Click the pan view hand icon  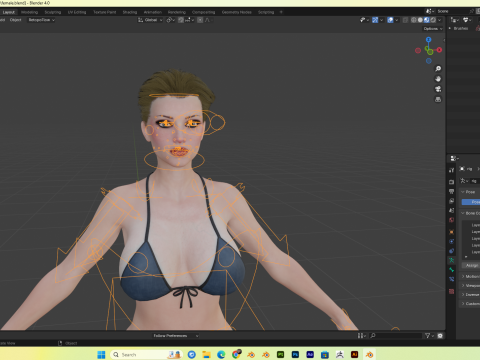[438, 79]
